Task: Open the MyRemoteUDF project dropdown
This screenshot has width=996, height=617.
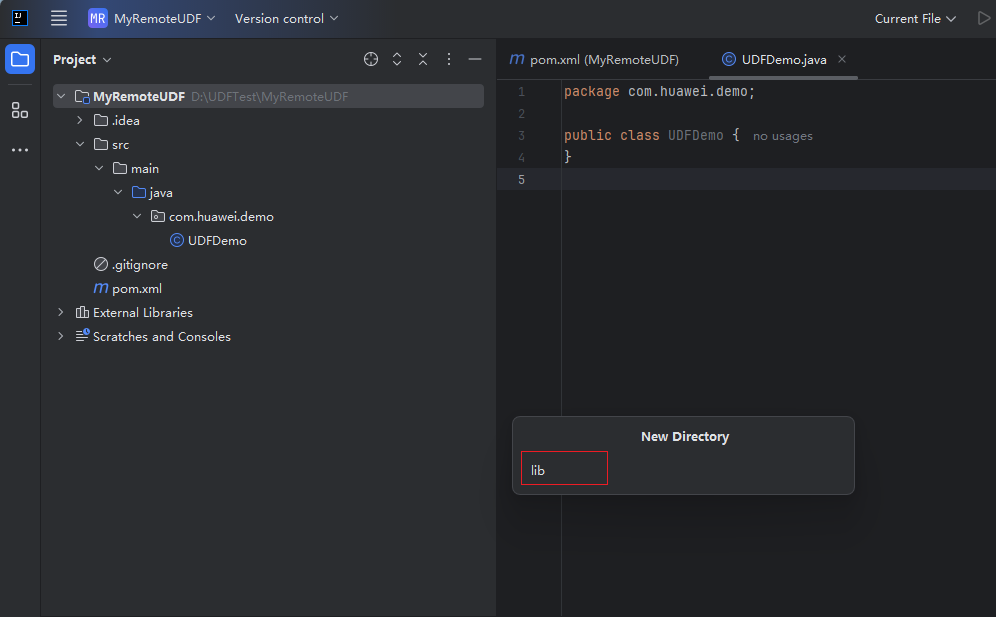Action: 152,18
